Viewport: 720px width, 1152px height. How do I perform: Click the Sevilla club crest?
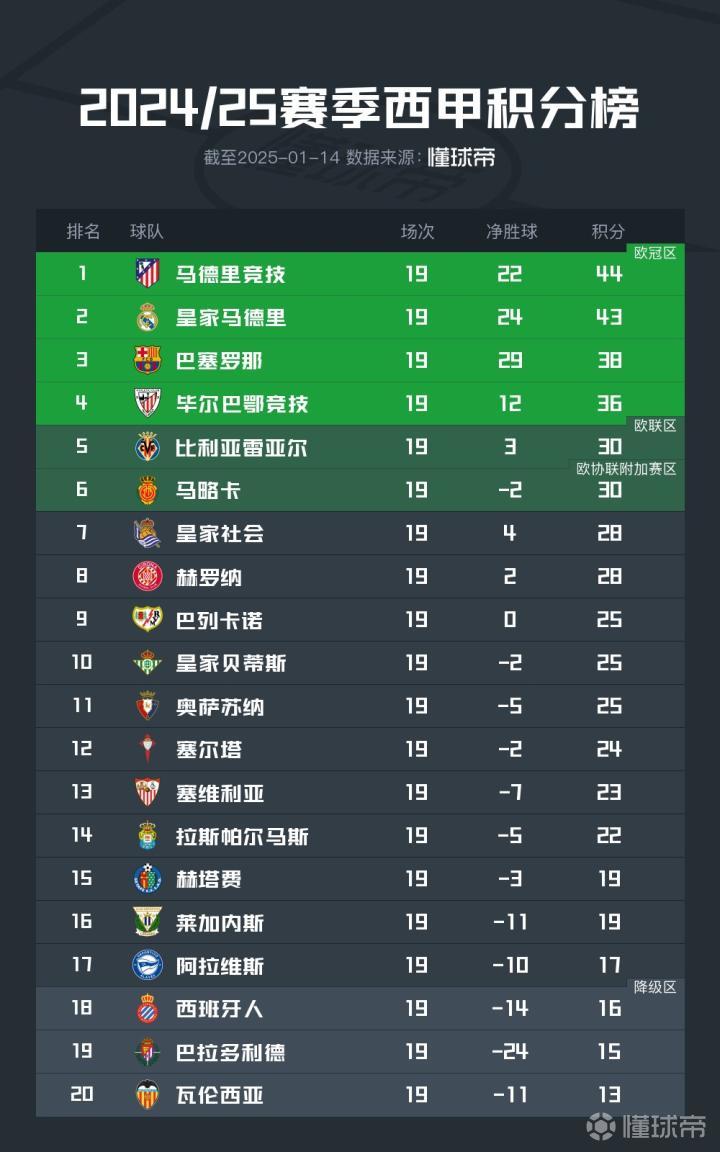coord(147,793)
